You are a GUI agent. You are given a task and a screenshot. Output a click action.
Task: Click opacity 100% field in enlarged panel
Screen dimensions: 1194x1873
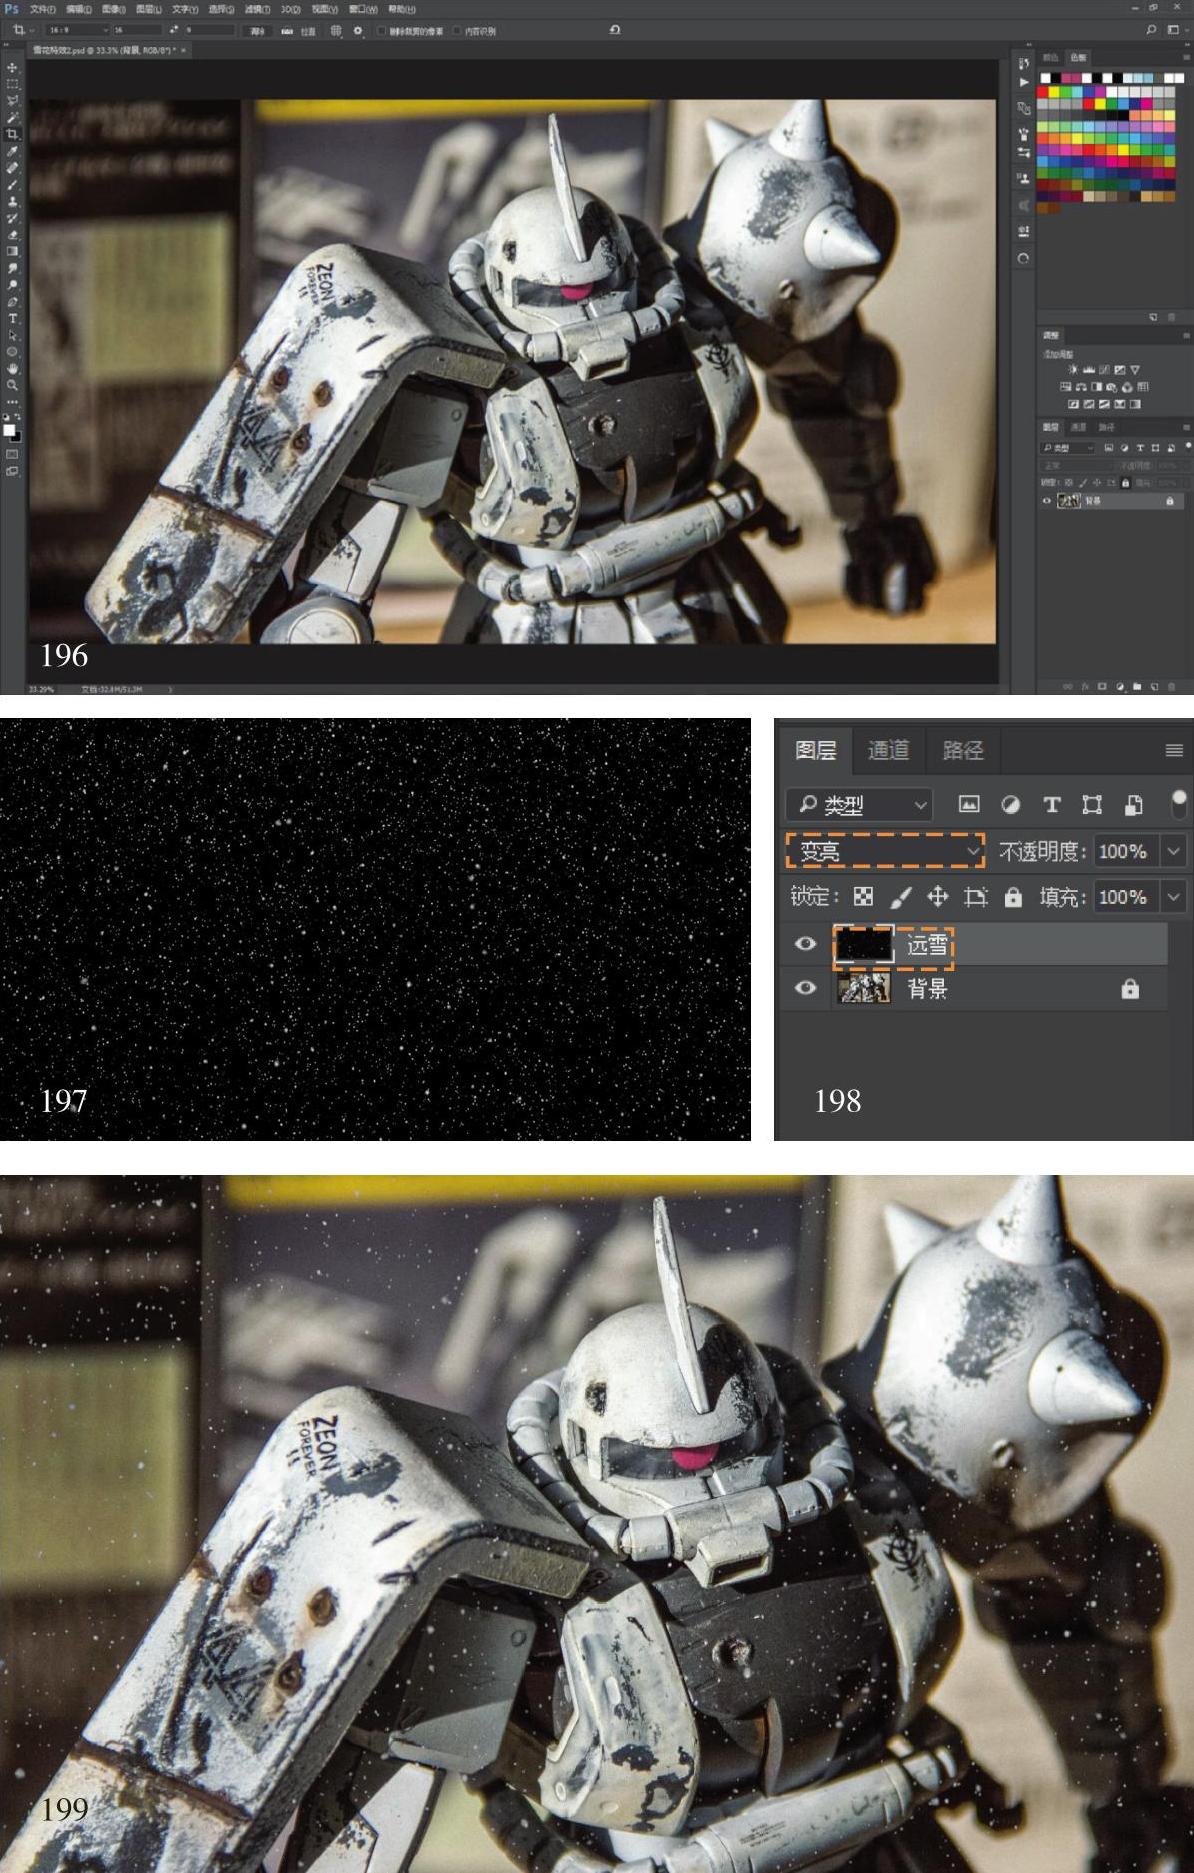1126,851
